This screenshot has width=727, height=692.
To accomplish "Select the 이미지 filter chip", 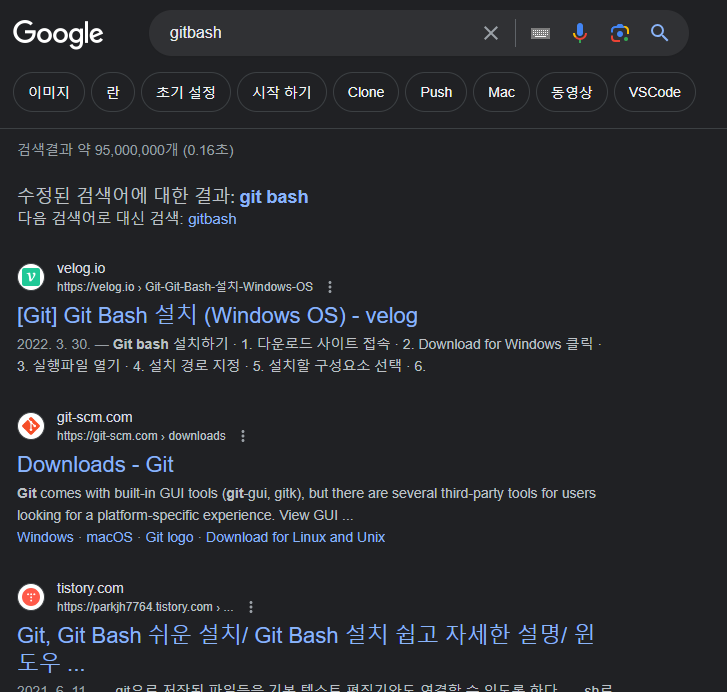I will 49,92.
